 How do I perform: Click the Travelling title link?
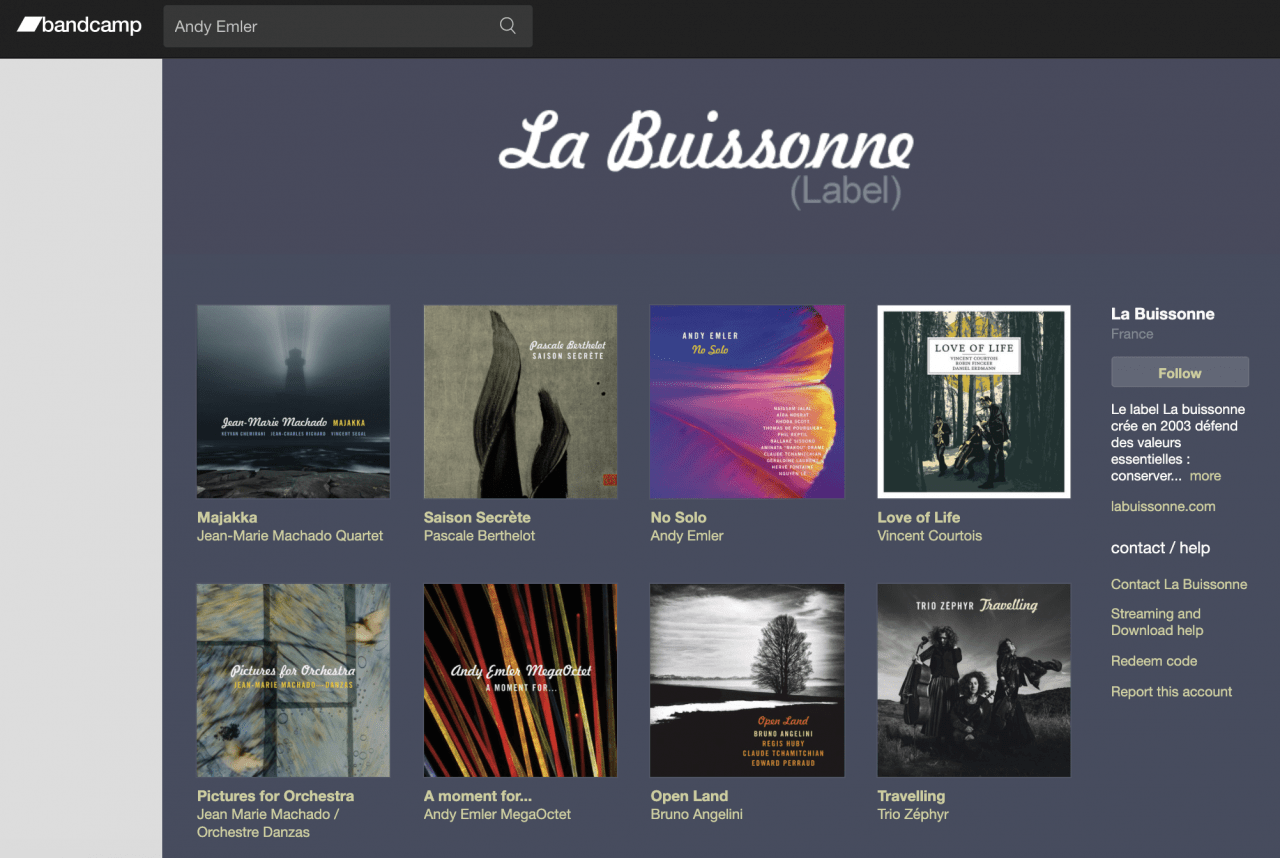[911, 796]
